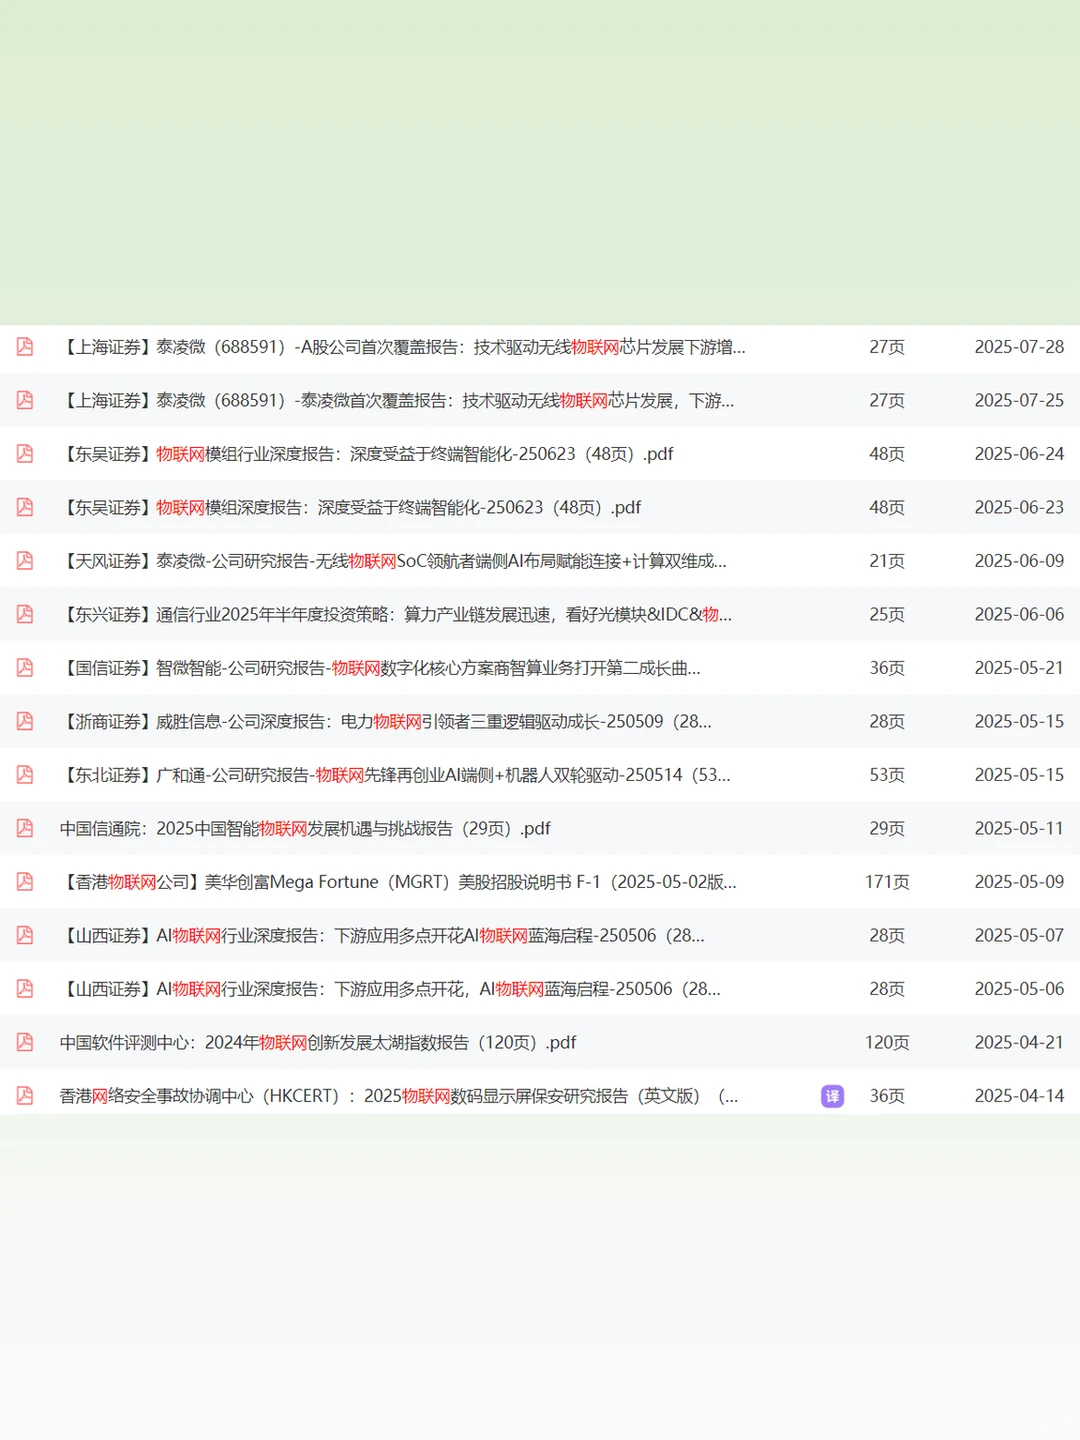Open 上海证券 泰凌微 A股公司首次覆盖报告
The image size is (1080, 1440).
tap(402, 347)
